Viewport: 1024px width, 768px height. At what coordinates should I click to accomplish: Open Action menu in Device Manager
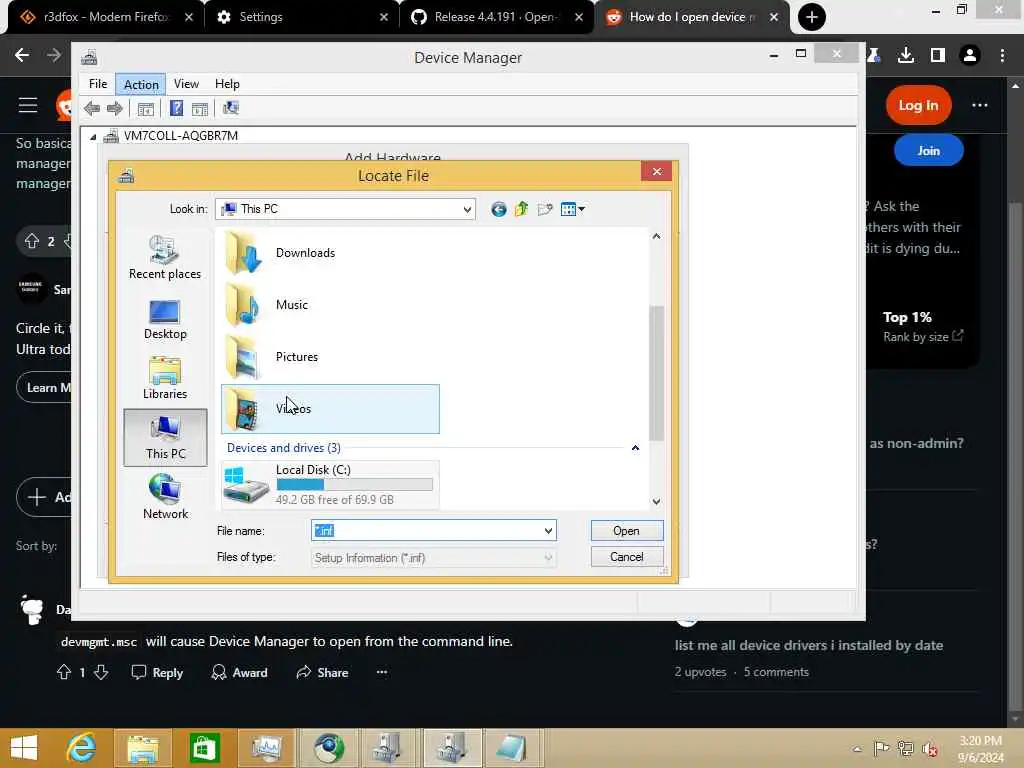click(141, 84)
